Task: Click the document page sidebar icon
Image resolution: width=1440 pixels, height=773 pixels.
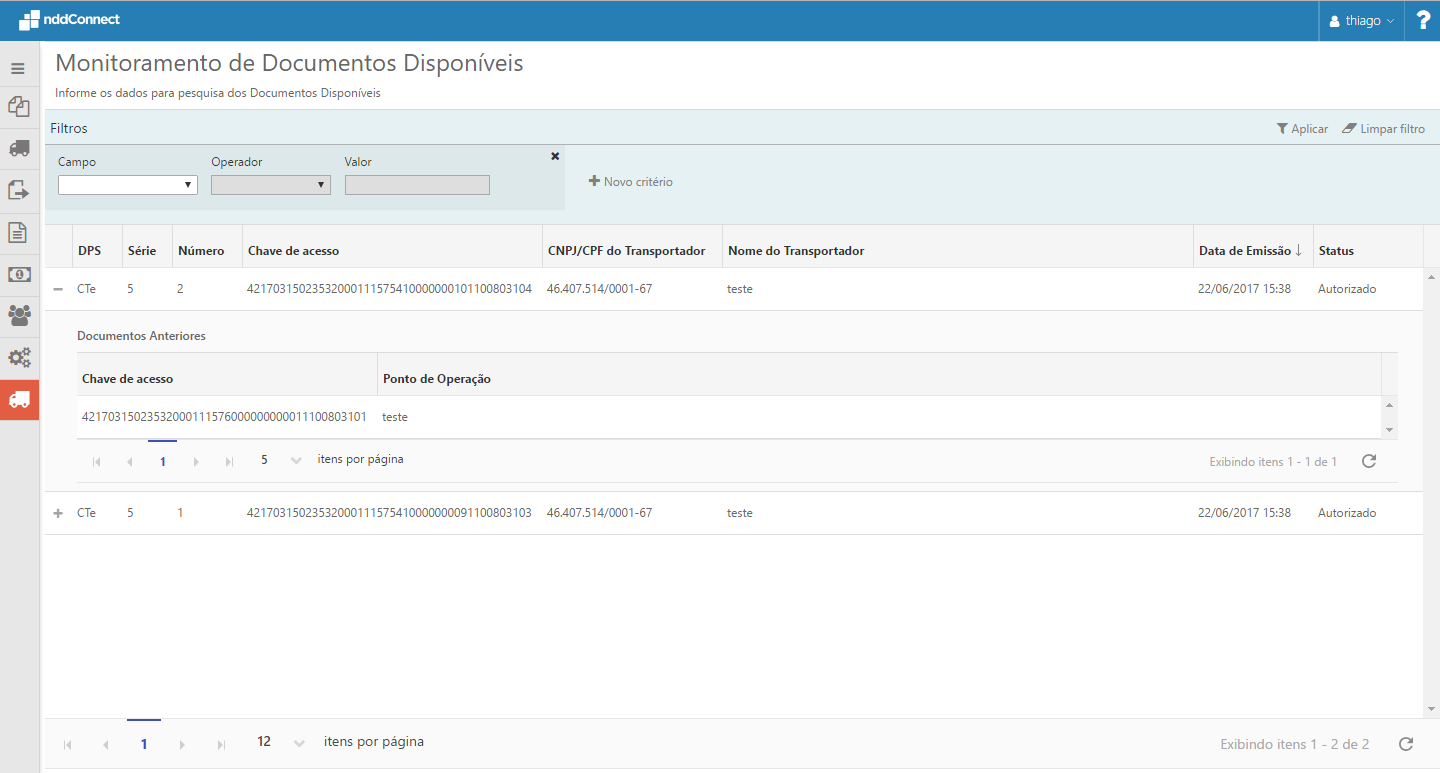Action: pos(19,232)
